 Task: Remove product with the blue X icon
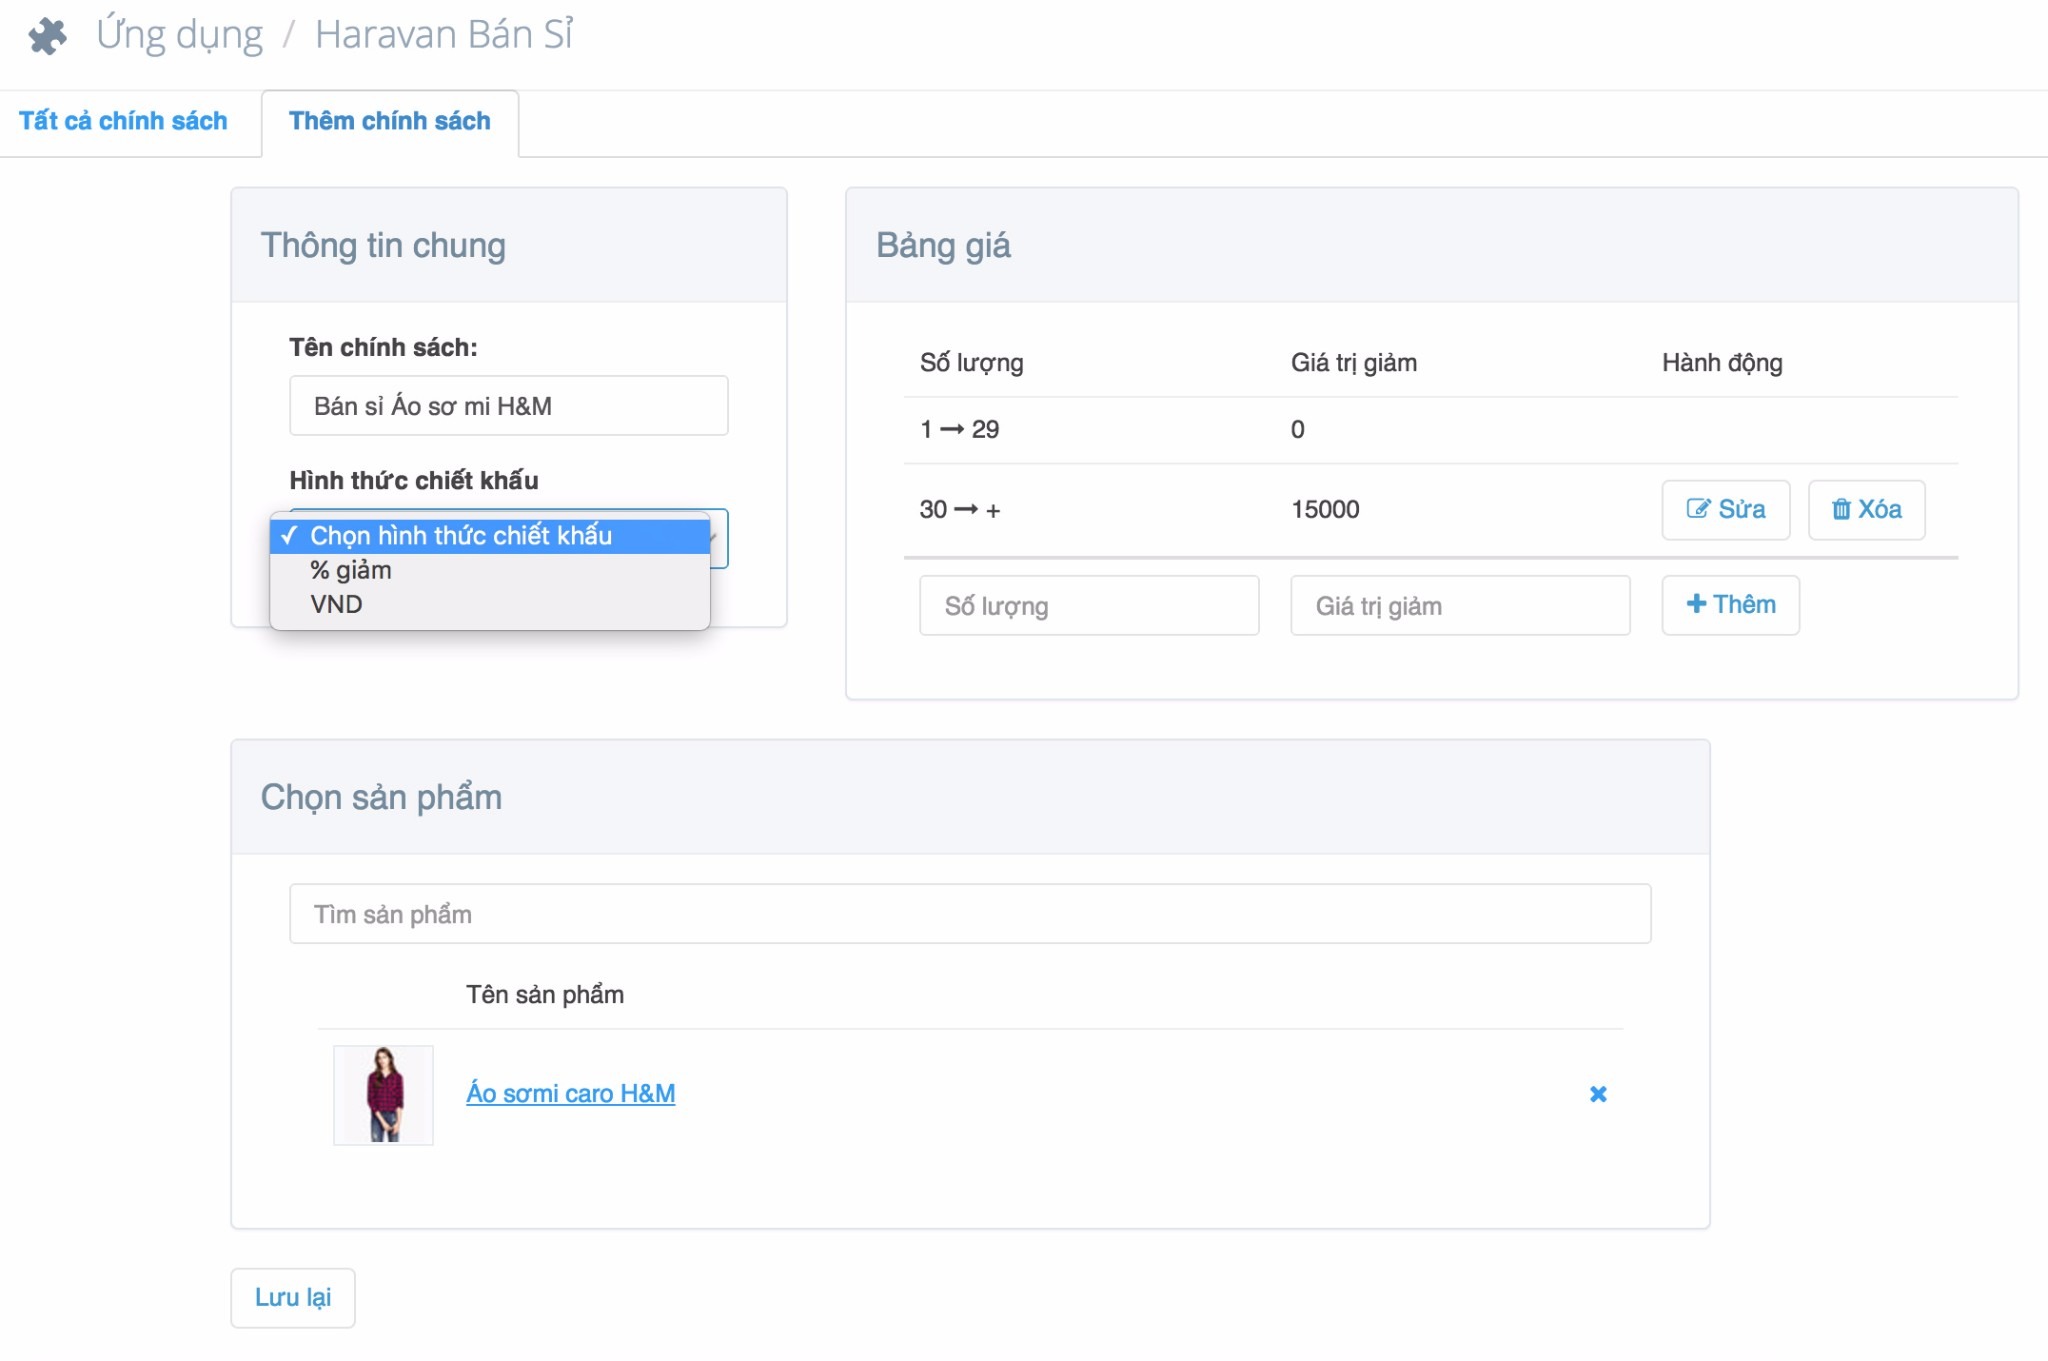click(1598, 1094)
